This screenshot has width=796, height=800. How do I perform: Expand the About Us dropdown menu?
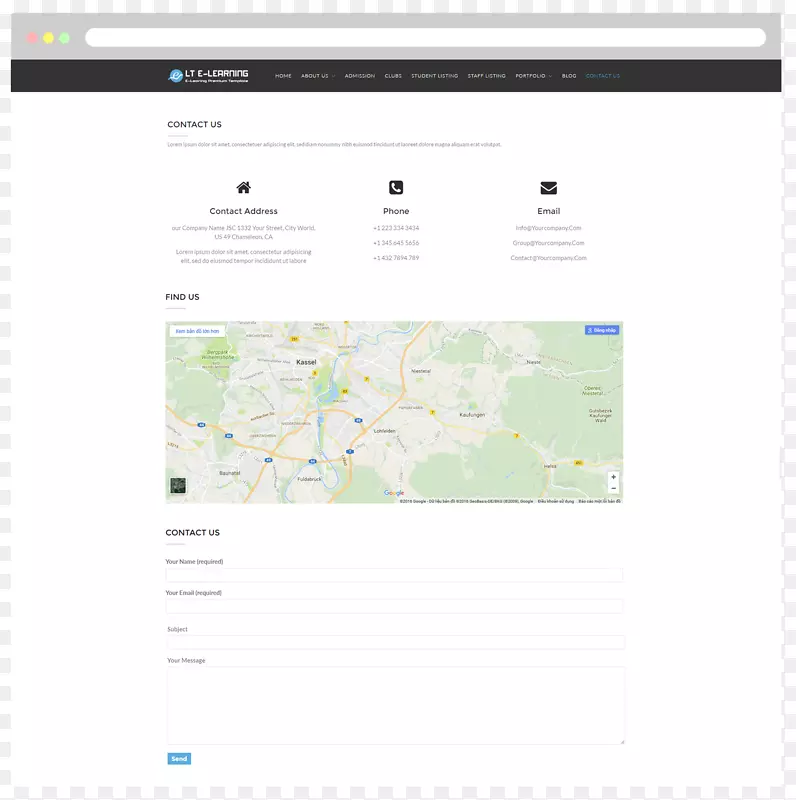[317, 76]
